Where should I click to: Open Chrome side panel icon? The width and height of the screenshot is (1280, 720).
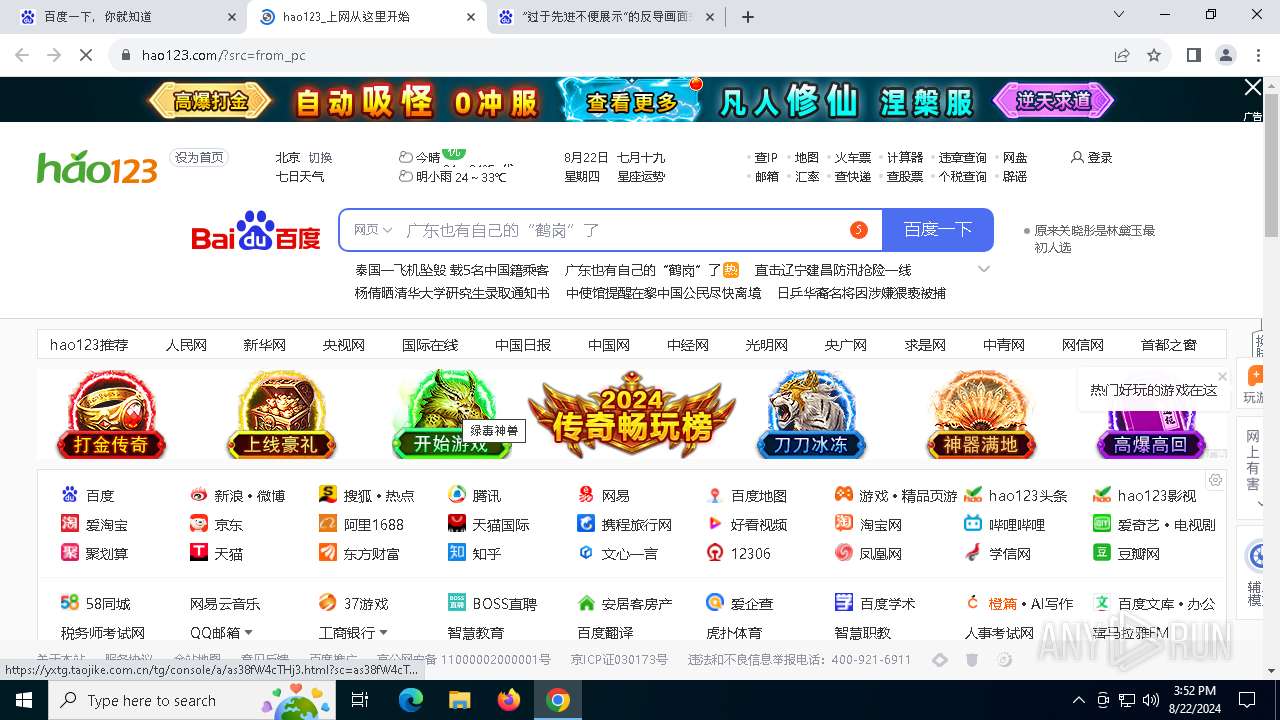(x=1193, y=55)
